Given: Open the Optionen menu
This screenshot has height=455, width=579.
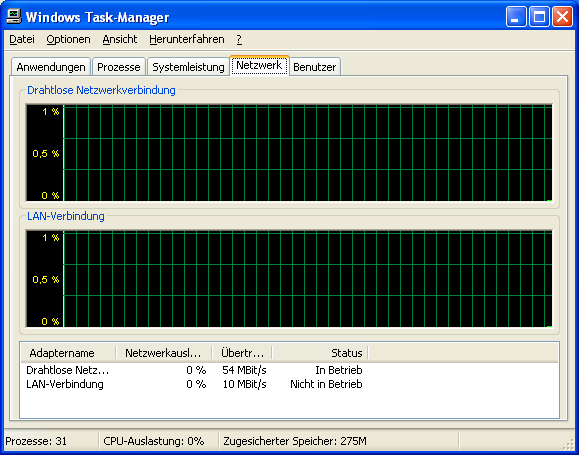Looking at the screenshot, I should coord(68,39).
